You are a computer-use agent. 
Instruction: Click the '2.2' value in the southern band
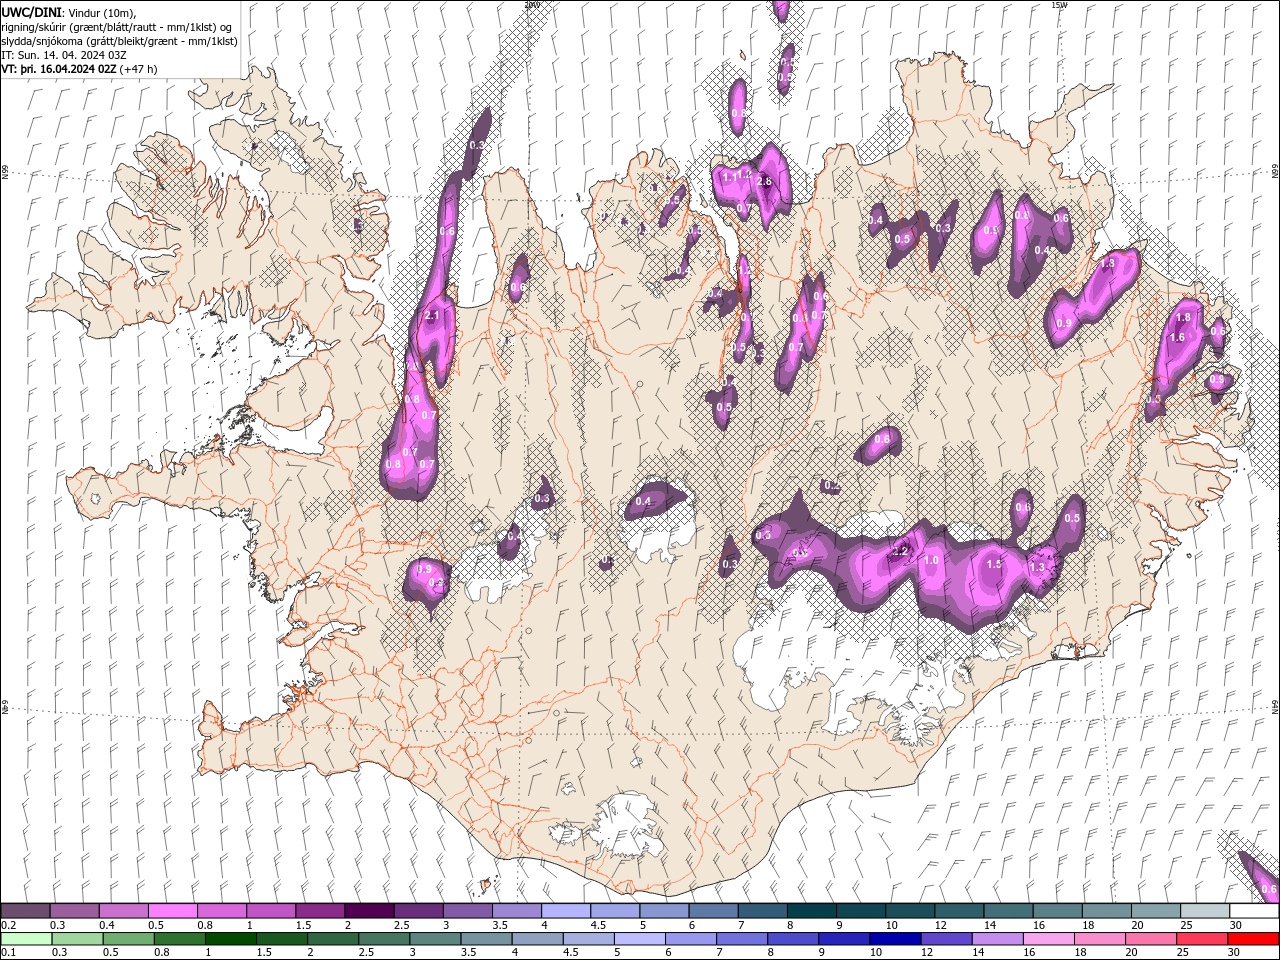[899, 551]
